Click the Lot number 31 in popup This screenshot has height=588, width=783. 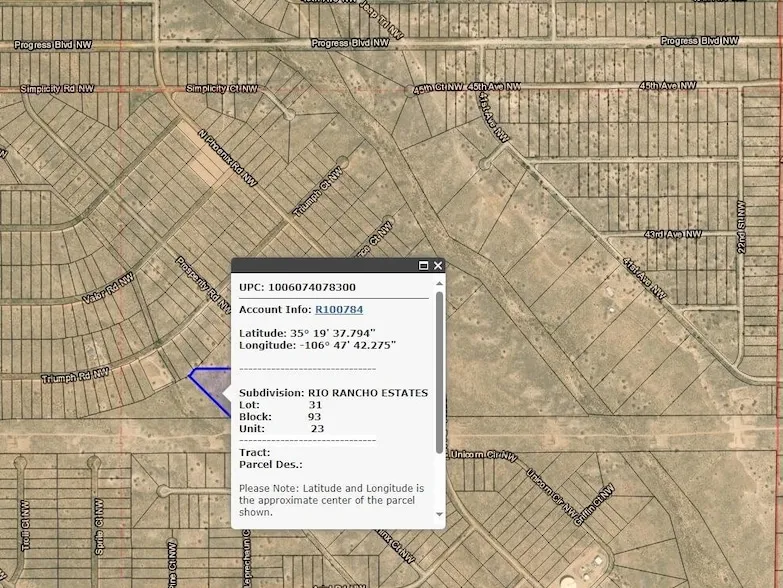[x=315, y=405]
